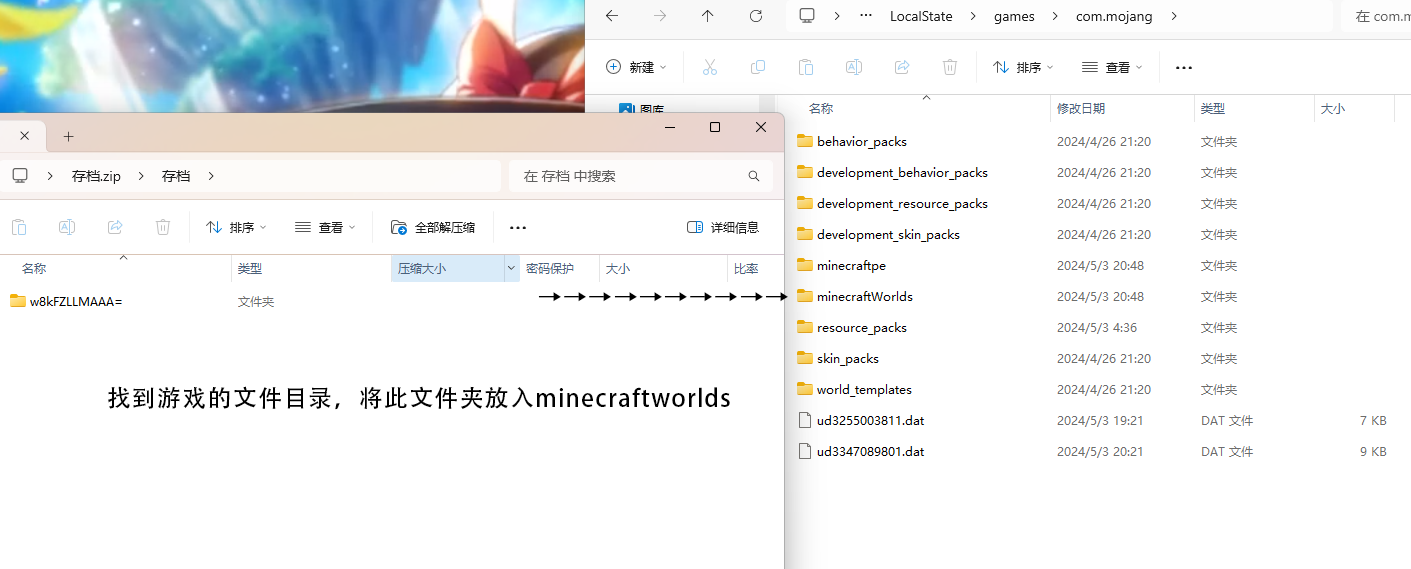This screenshot has width=1411, height=569.
Task: Open the 压缩大小 column dropdown arrow
Action: click(511, 269)
